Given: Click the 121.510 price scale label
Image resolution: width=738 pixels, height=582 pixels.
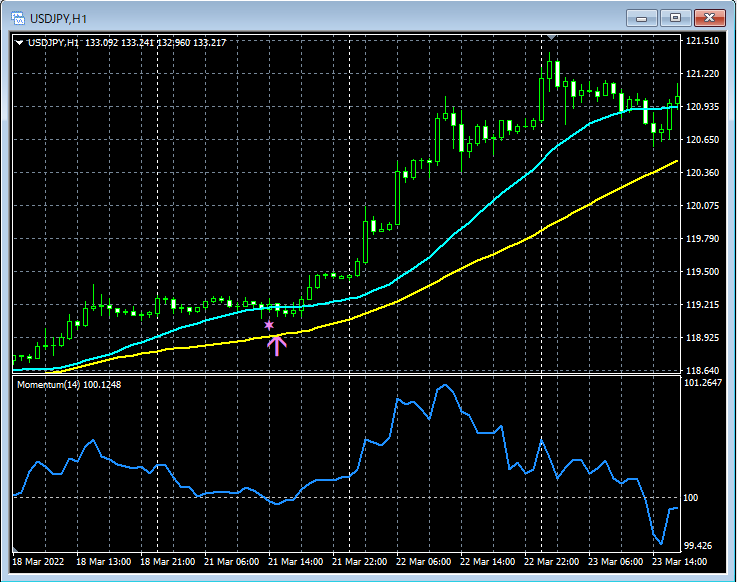Looking at the screenshot, I should [703, 41].
